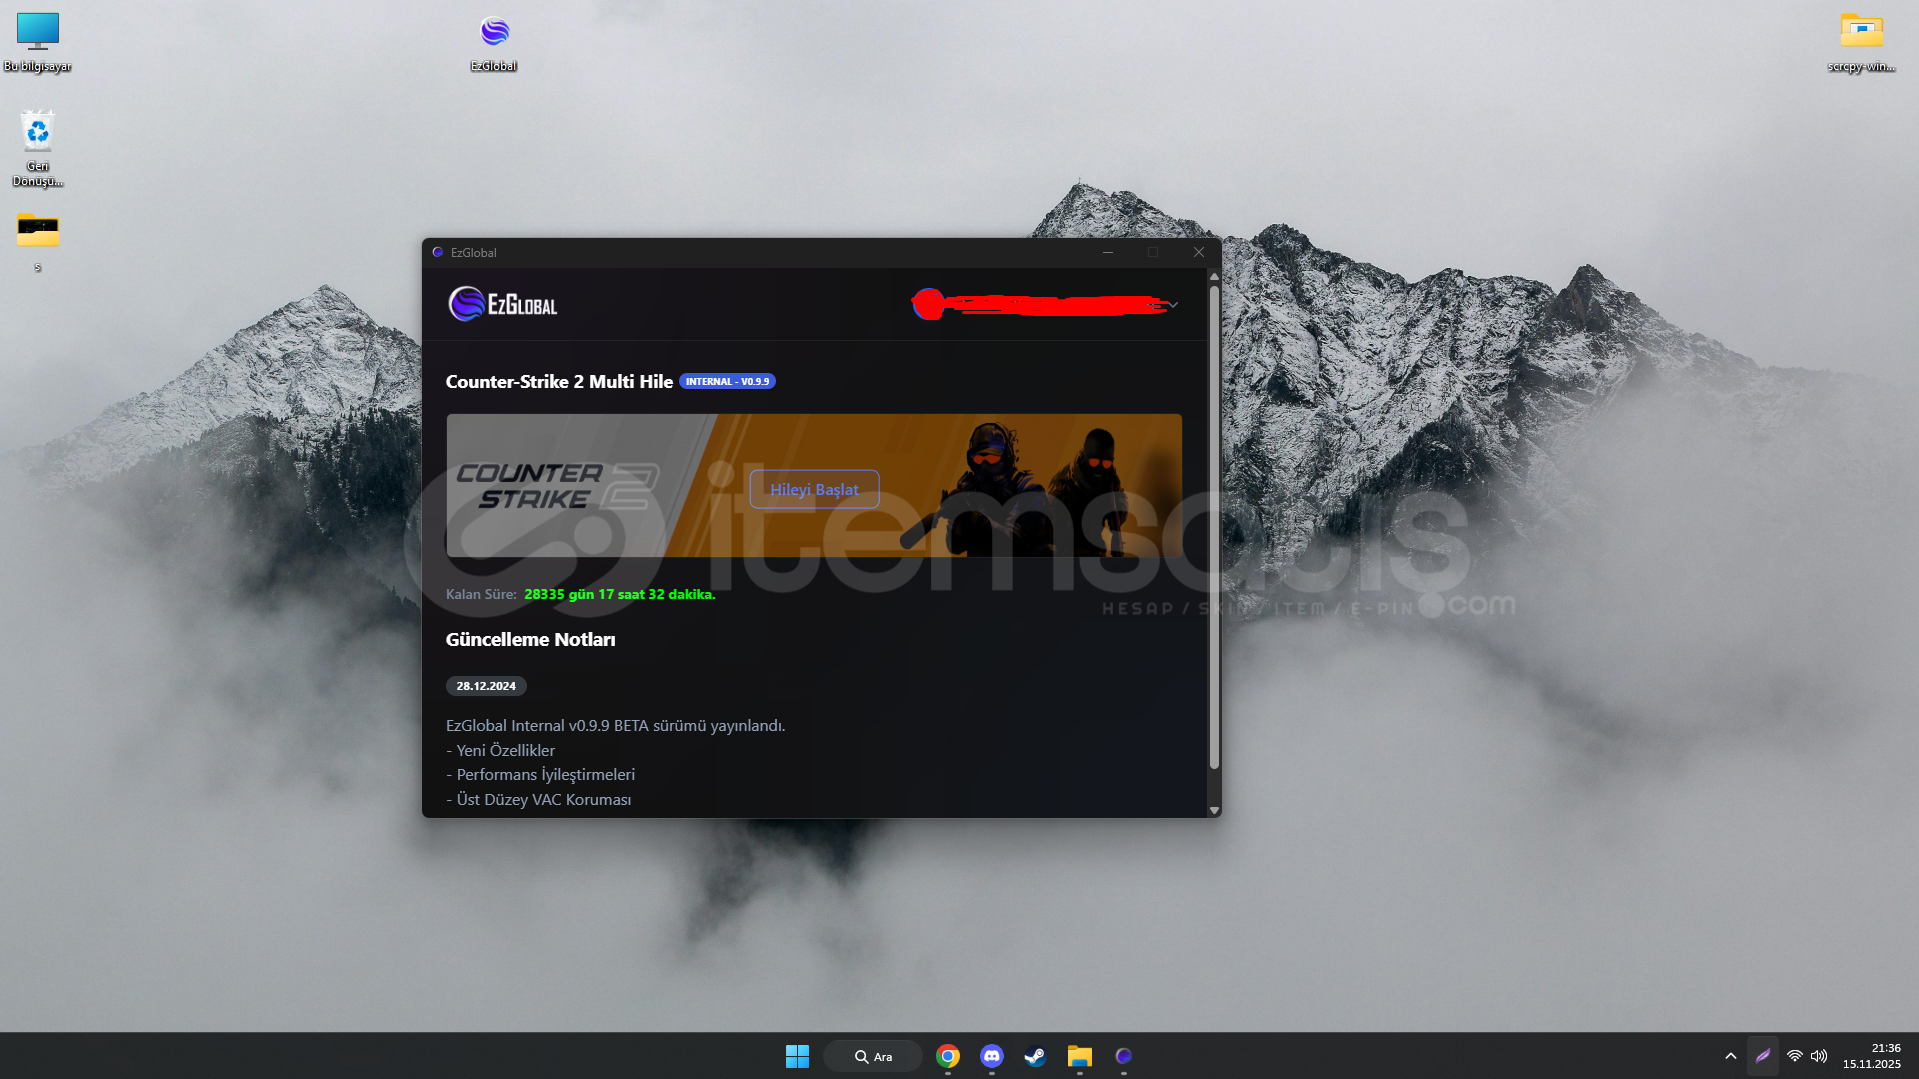Click the line "- Üst Düzey VAC Koruması"
The image size is (1919, 1079).
pyautogui.click(x=538, y=799)
